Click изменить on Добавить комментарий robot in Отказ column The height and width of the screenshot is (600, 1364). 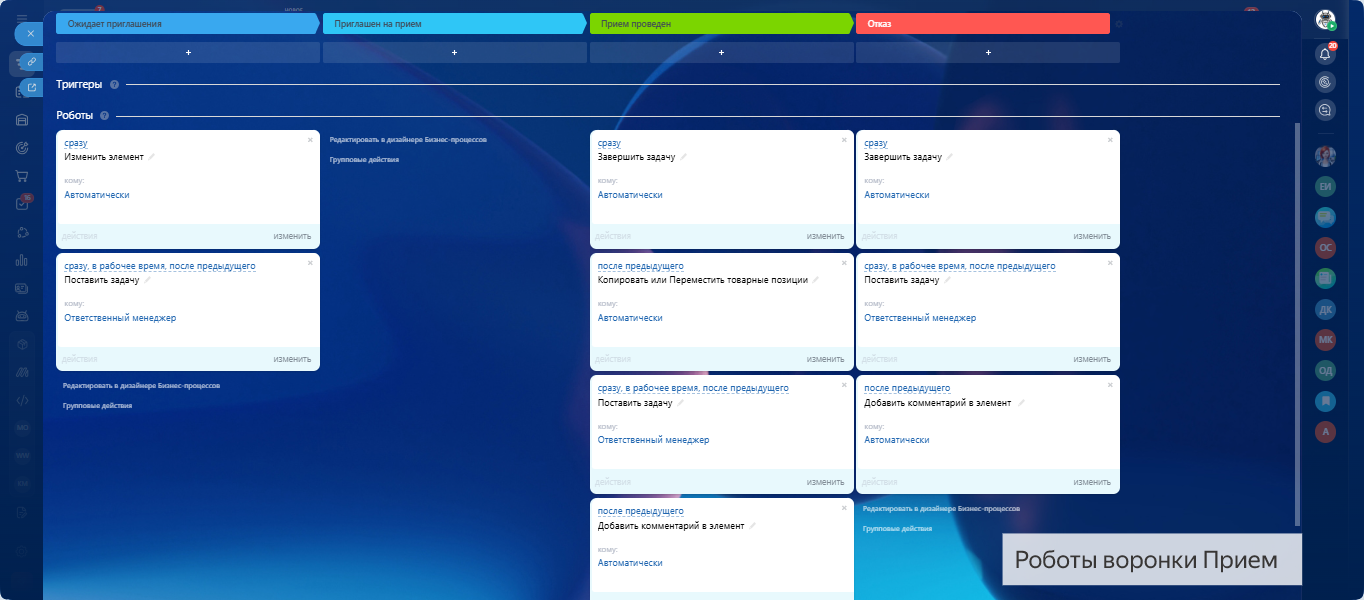tap(1092, 482)
